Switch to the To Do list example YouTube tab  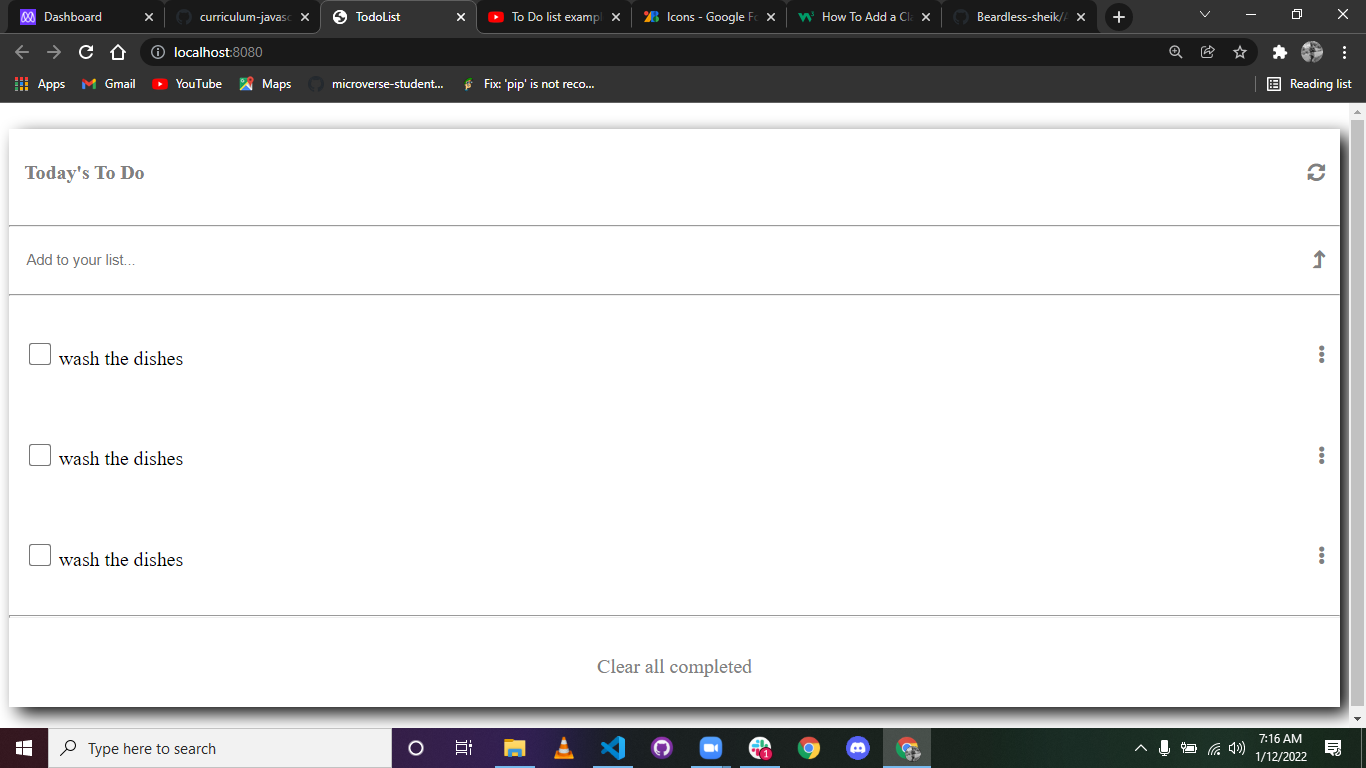click(556, 17)
